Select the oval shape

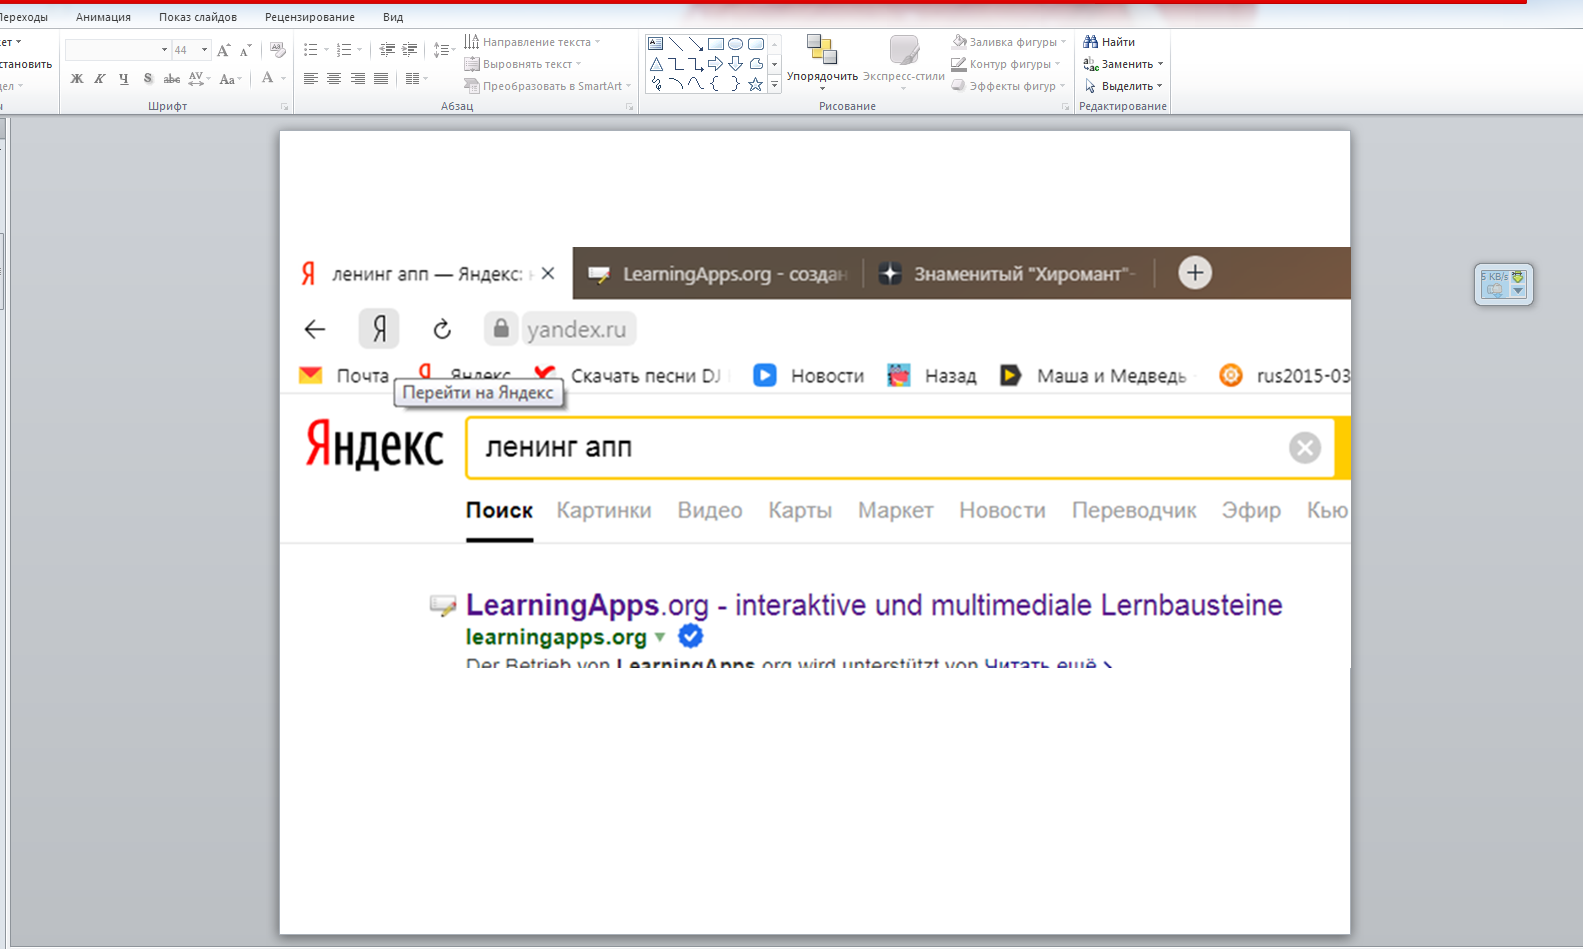coord(735,44)
